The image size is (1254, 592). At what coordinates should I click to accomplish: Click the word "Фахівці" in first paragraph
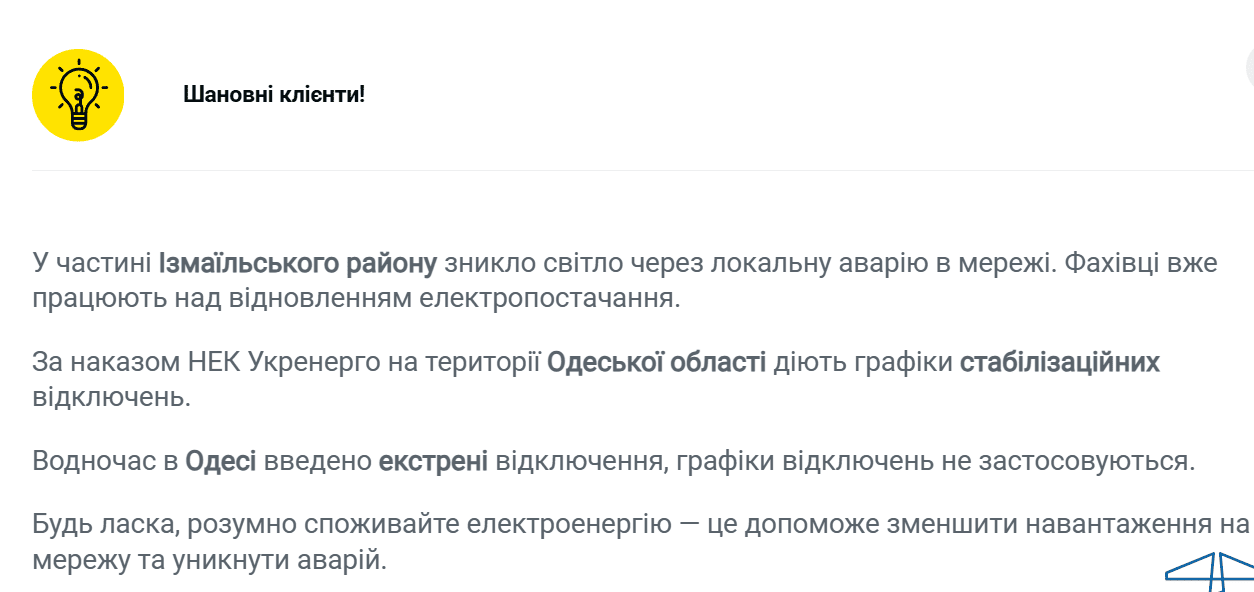1115,264
